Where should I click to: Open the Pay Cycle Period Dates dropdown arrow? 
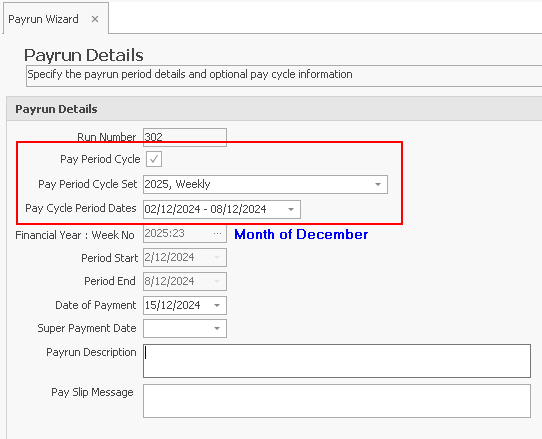pyautogui.click(x=291, y=209)
